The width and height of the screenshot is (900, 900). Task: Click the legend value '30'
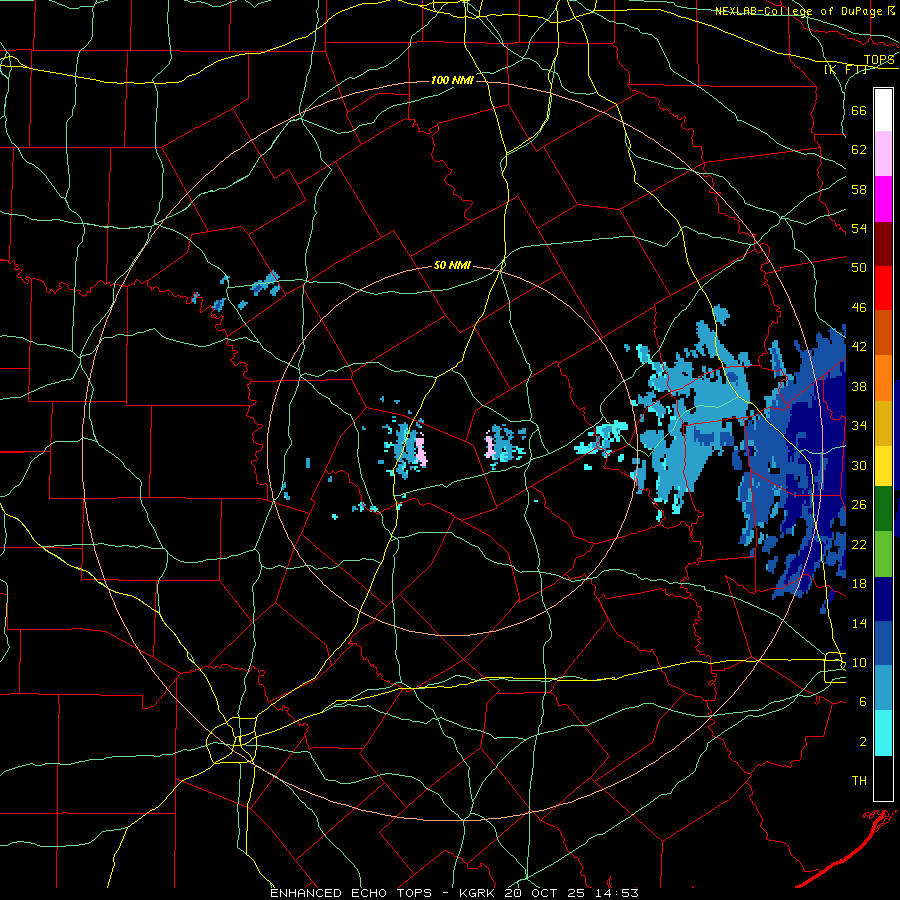(x=859, y=465)
